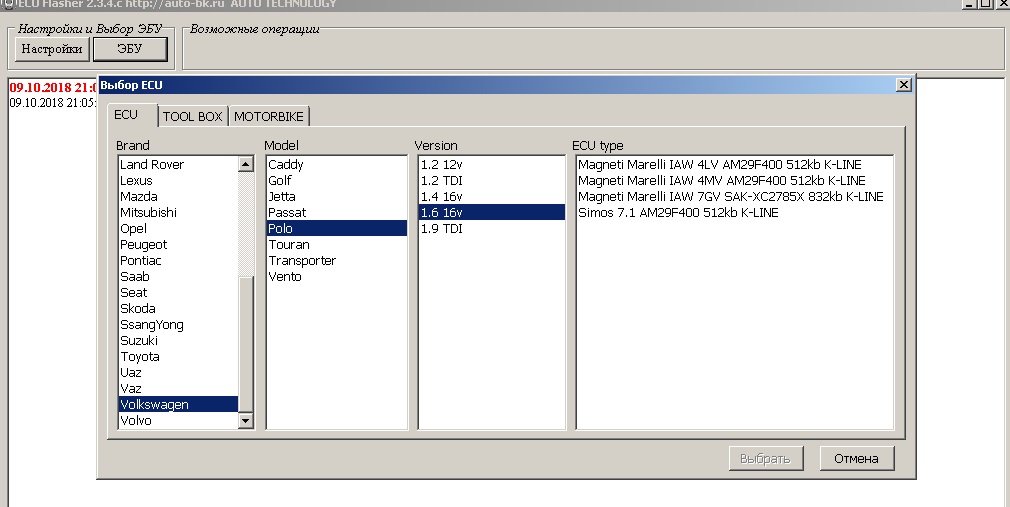Select SsangYong in Brand list
The image size is (1010, 507).
(x=178, y=325)
